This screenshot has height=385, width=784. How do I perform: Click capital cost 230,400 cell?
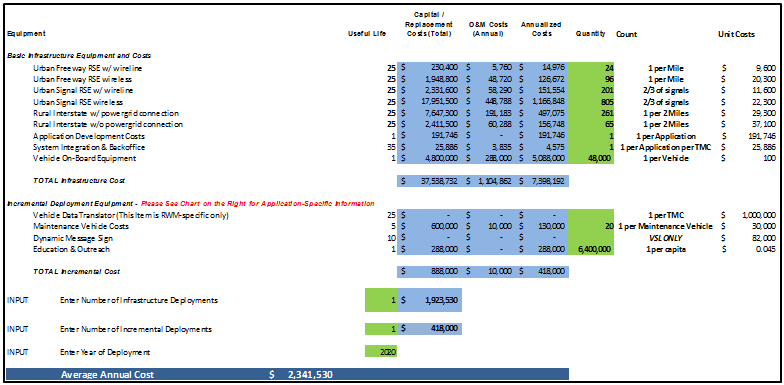tap(430, 68)
